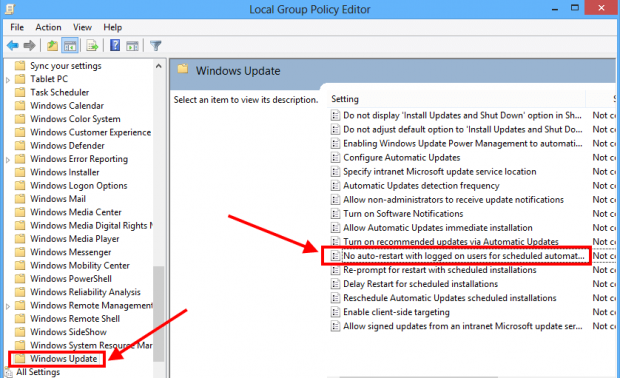Select Allow signed updates from an intranet setting
Viewport: 620px width, 378px height.
(x=463, y=326)
